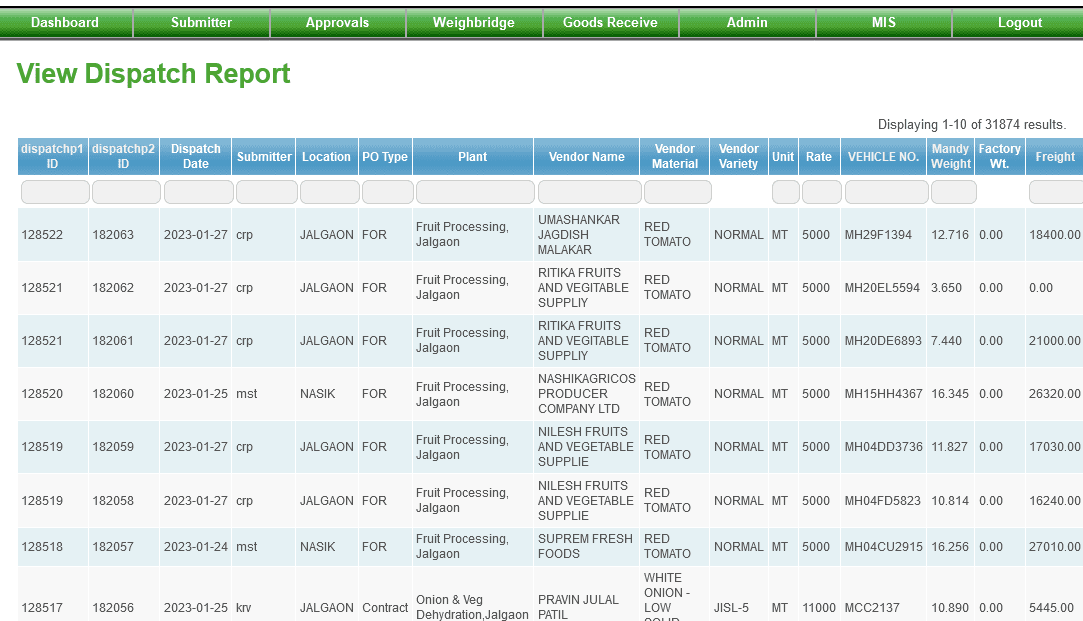Sort by the Rate column
The image size is (1083, 621).
tap(819, 156)
